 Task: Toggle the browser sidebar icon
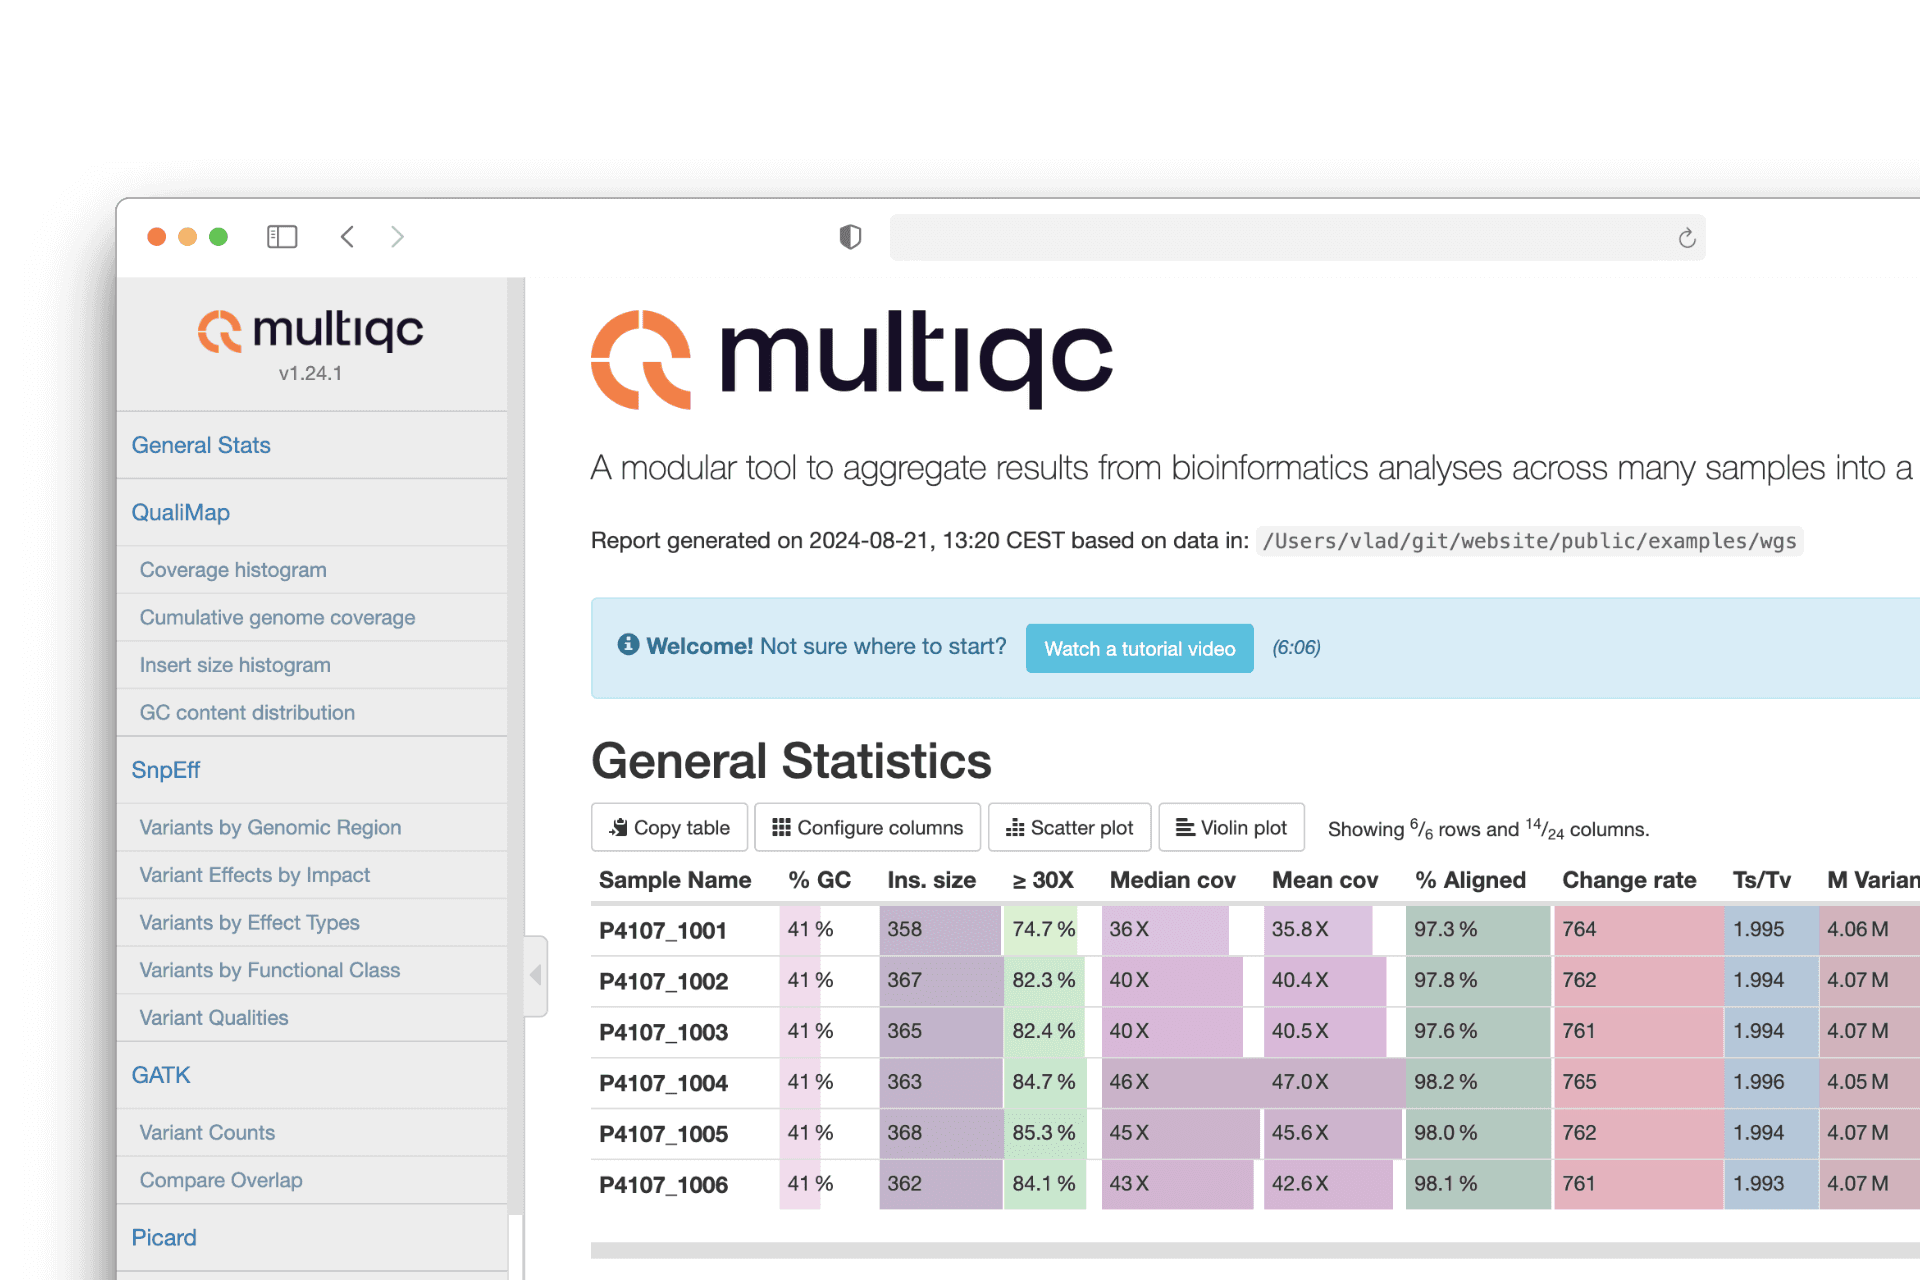click(x=282, y=237)
